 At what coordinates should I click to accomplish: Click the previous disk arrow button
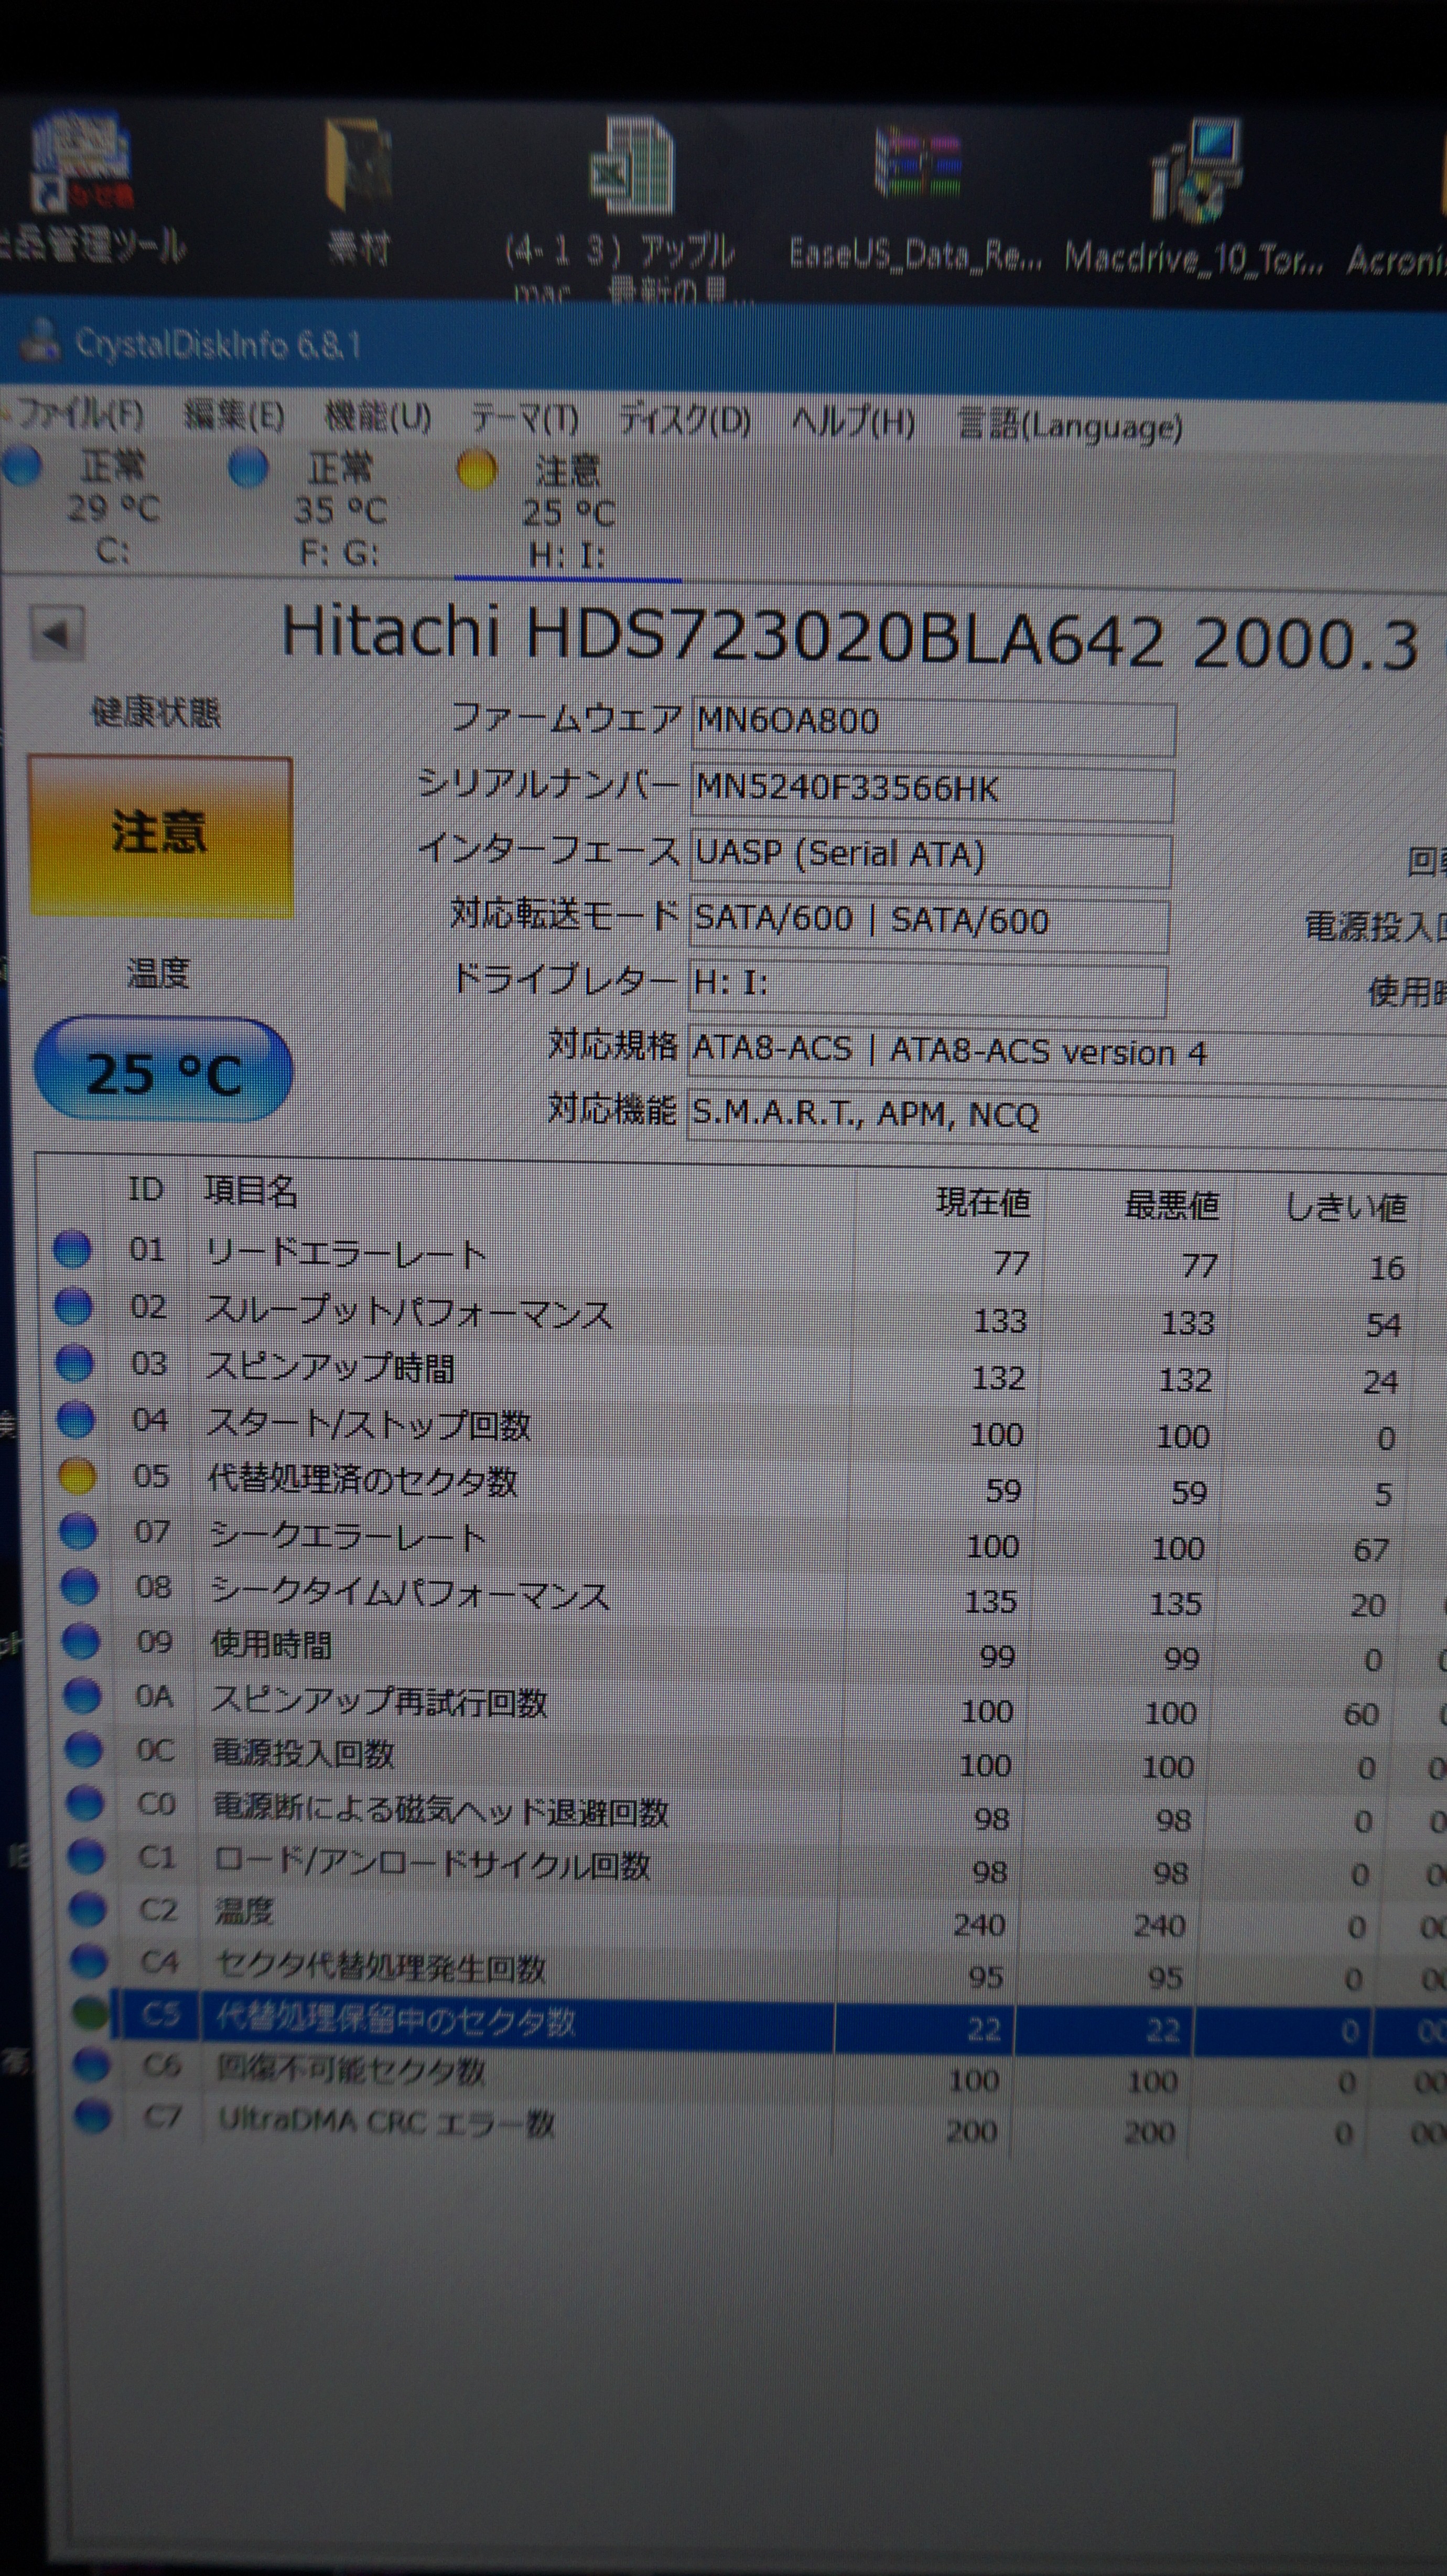coord(57,633)
